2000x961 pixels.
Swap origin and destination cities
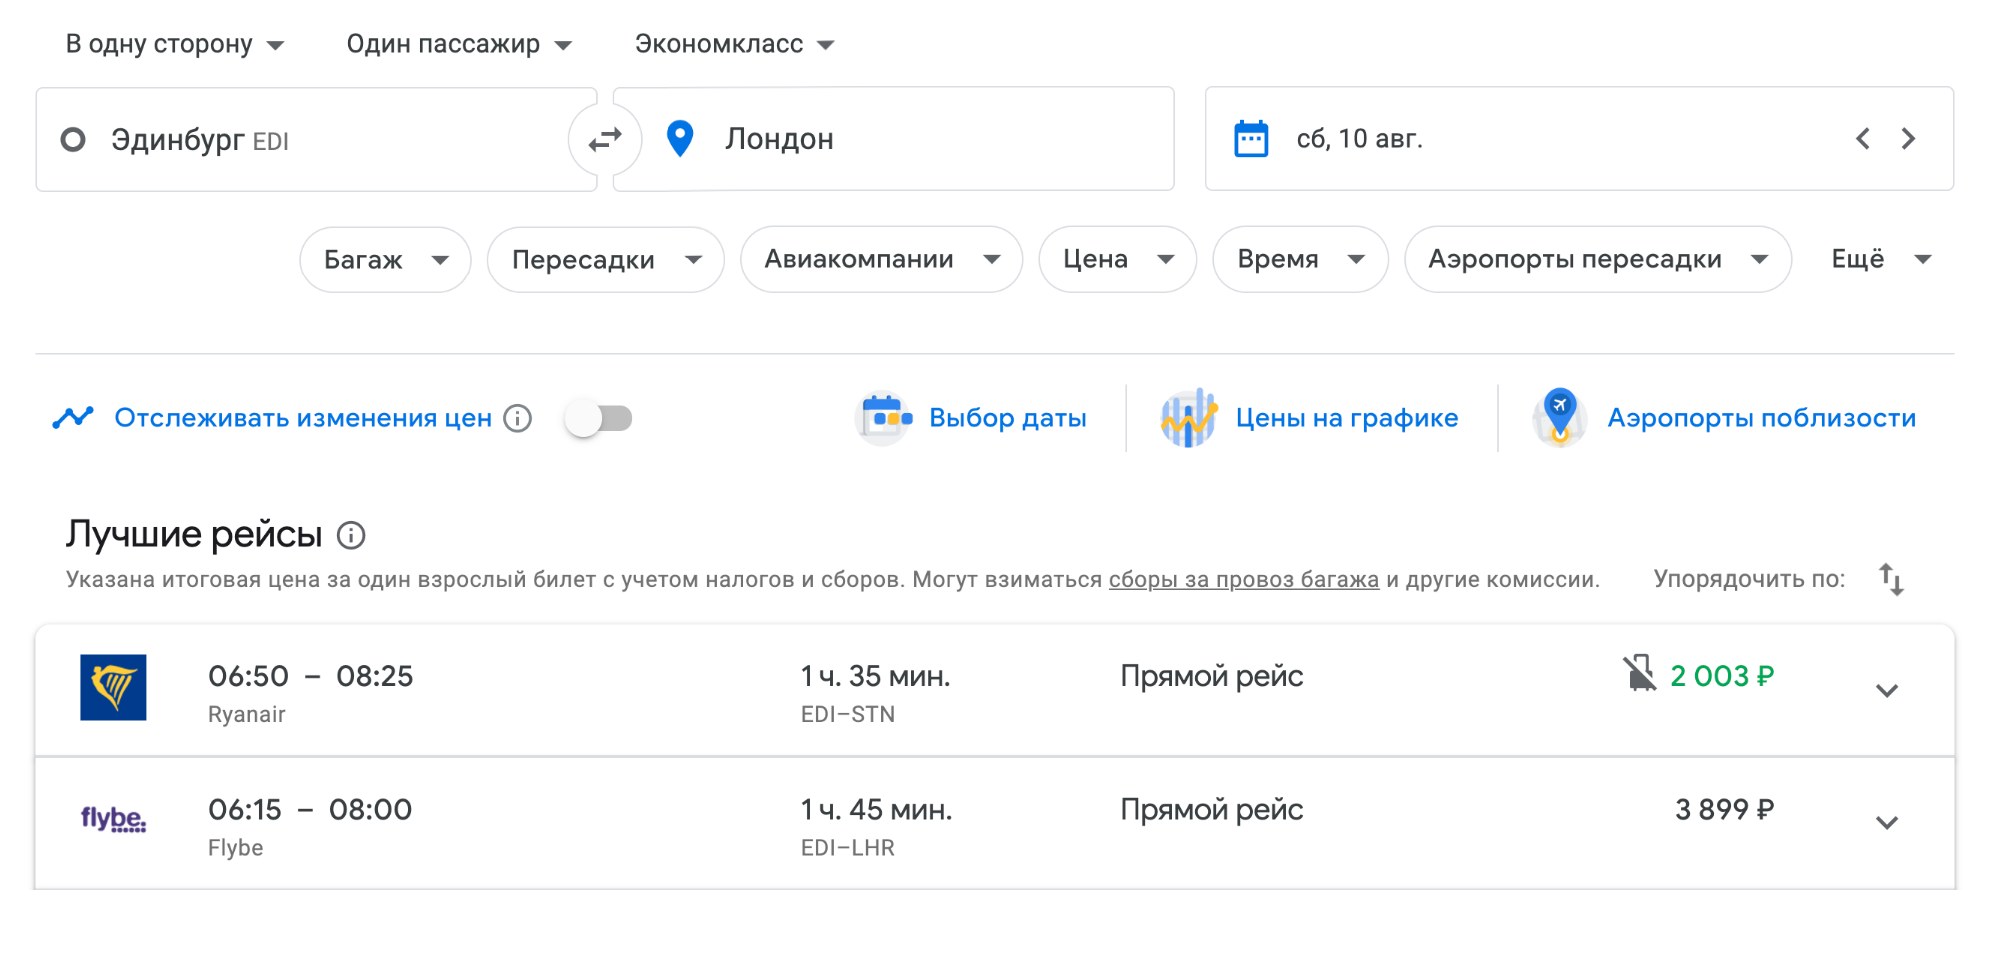pos(605,139)
